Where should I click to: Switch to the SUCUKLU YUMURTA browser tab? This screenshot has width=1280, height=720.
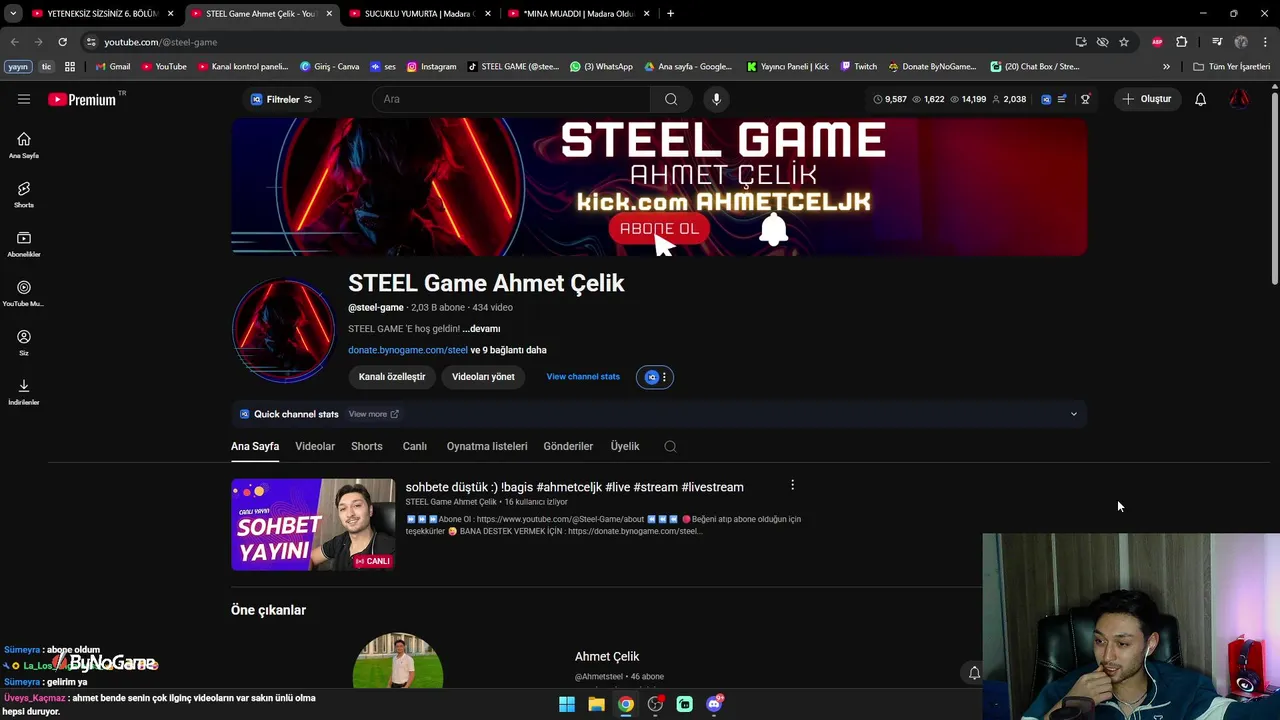418,14
